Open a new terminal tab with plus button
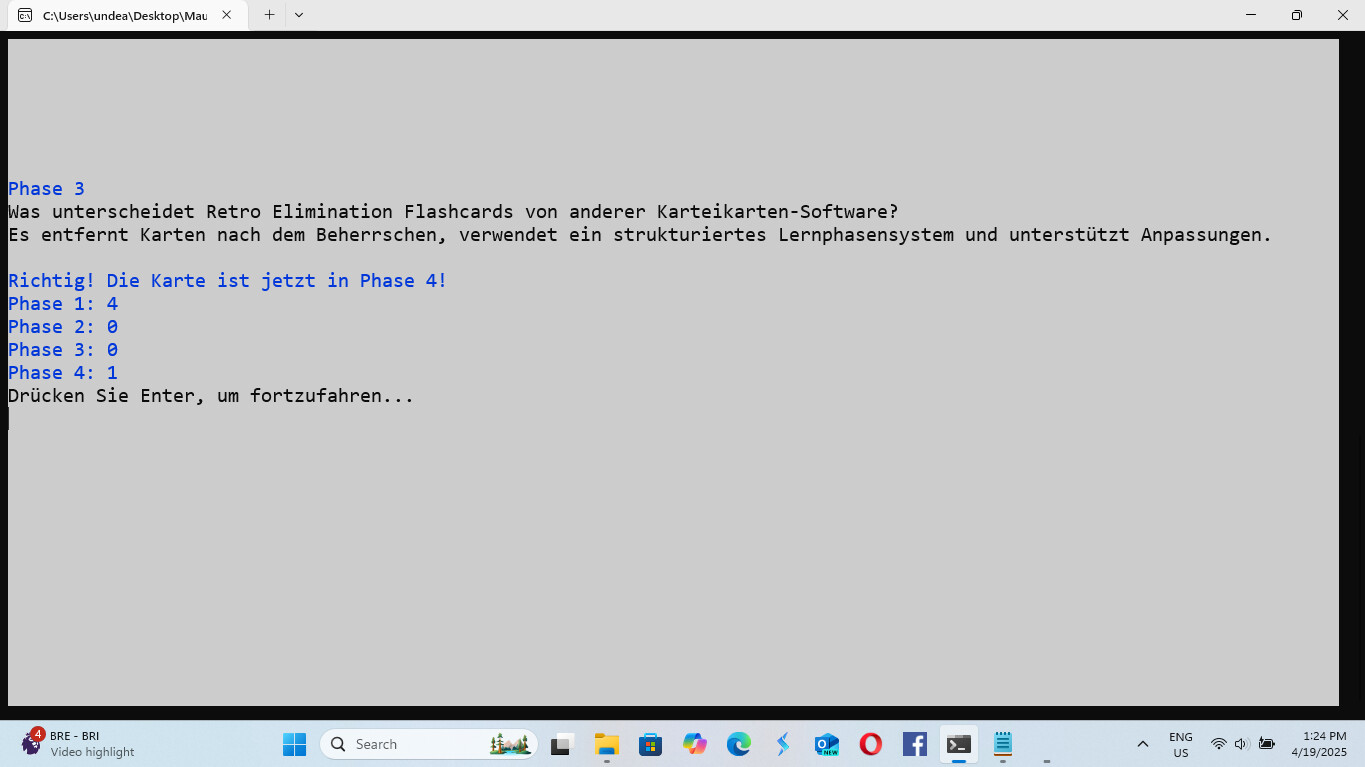The width and height of the screenshot is (1365, 767). coord(269,15)
